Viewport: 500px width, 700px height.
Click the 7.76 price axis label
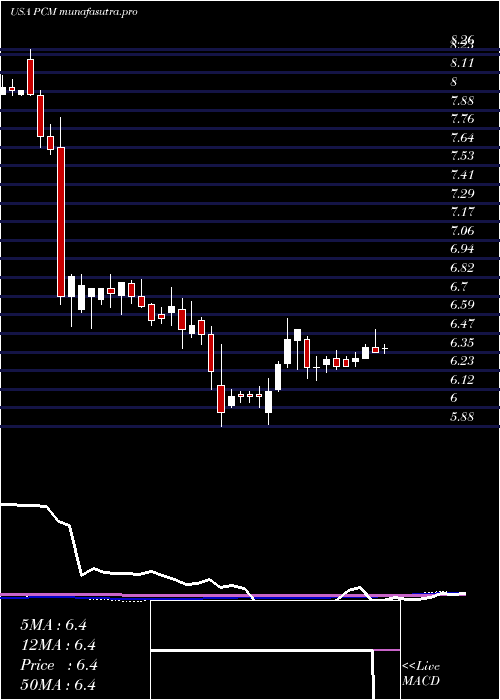[x=462, y=119]
